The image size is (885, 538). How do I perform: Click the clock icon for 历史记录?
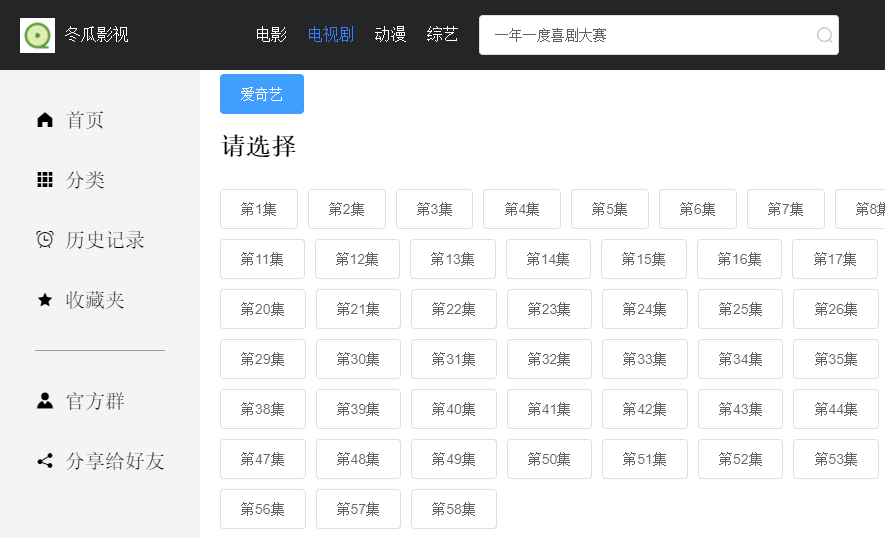pos(45,240)
